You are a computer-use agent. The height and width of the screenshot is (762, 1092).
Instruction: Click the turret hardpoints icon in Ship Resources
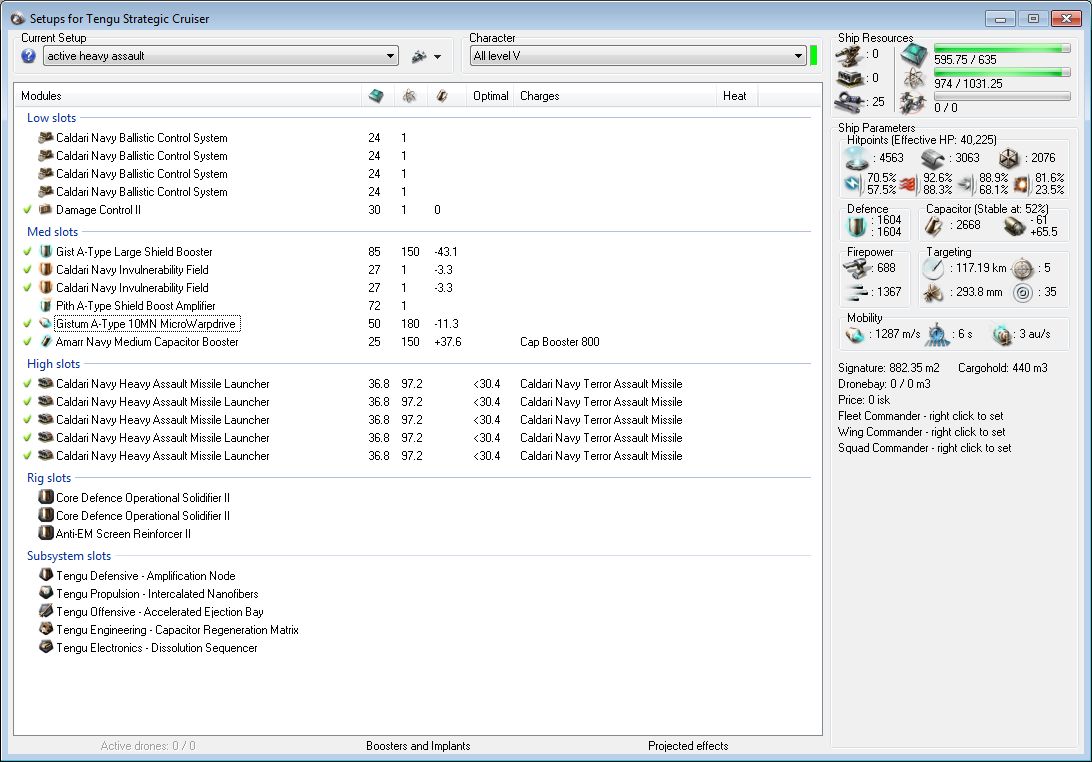(x=849, y=54)
